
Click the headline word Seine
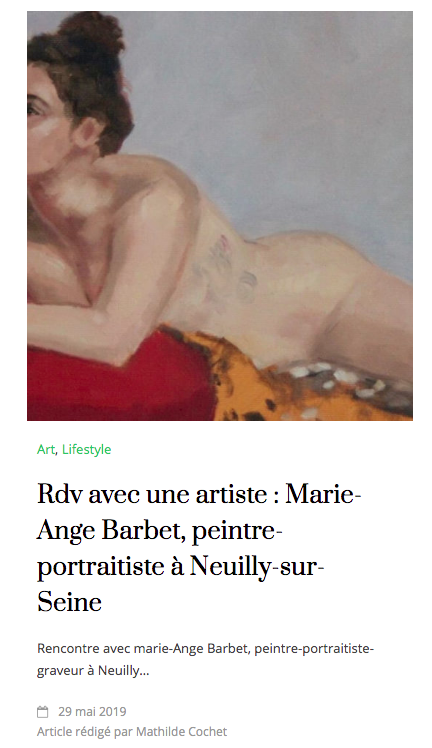coord(70,602)
